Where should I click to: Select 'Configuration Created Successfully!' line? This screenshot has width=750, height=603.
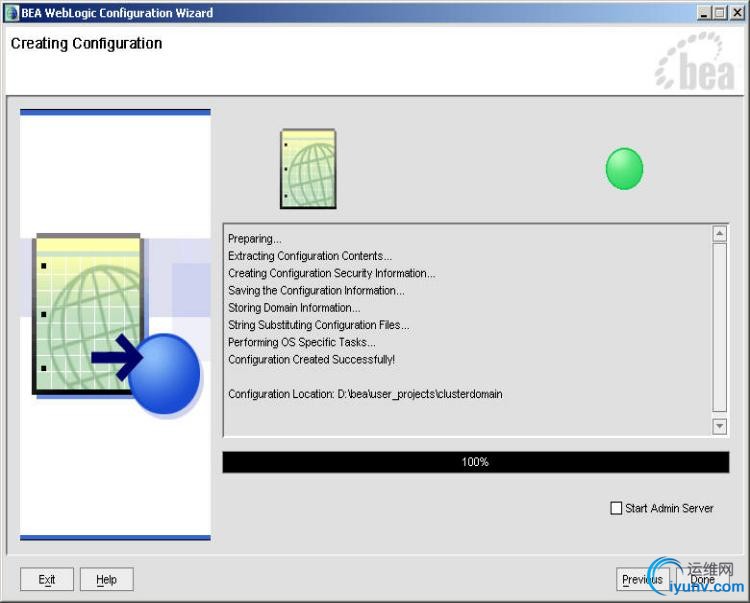pos(311,359)
